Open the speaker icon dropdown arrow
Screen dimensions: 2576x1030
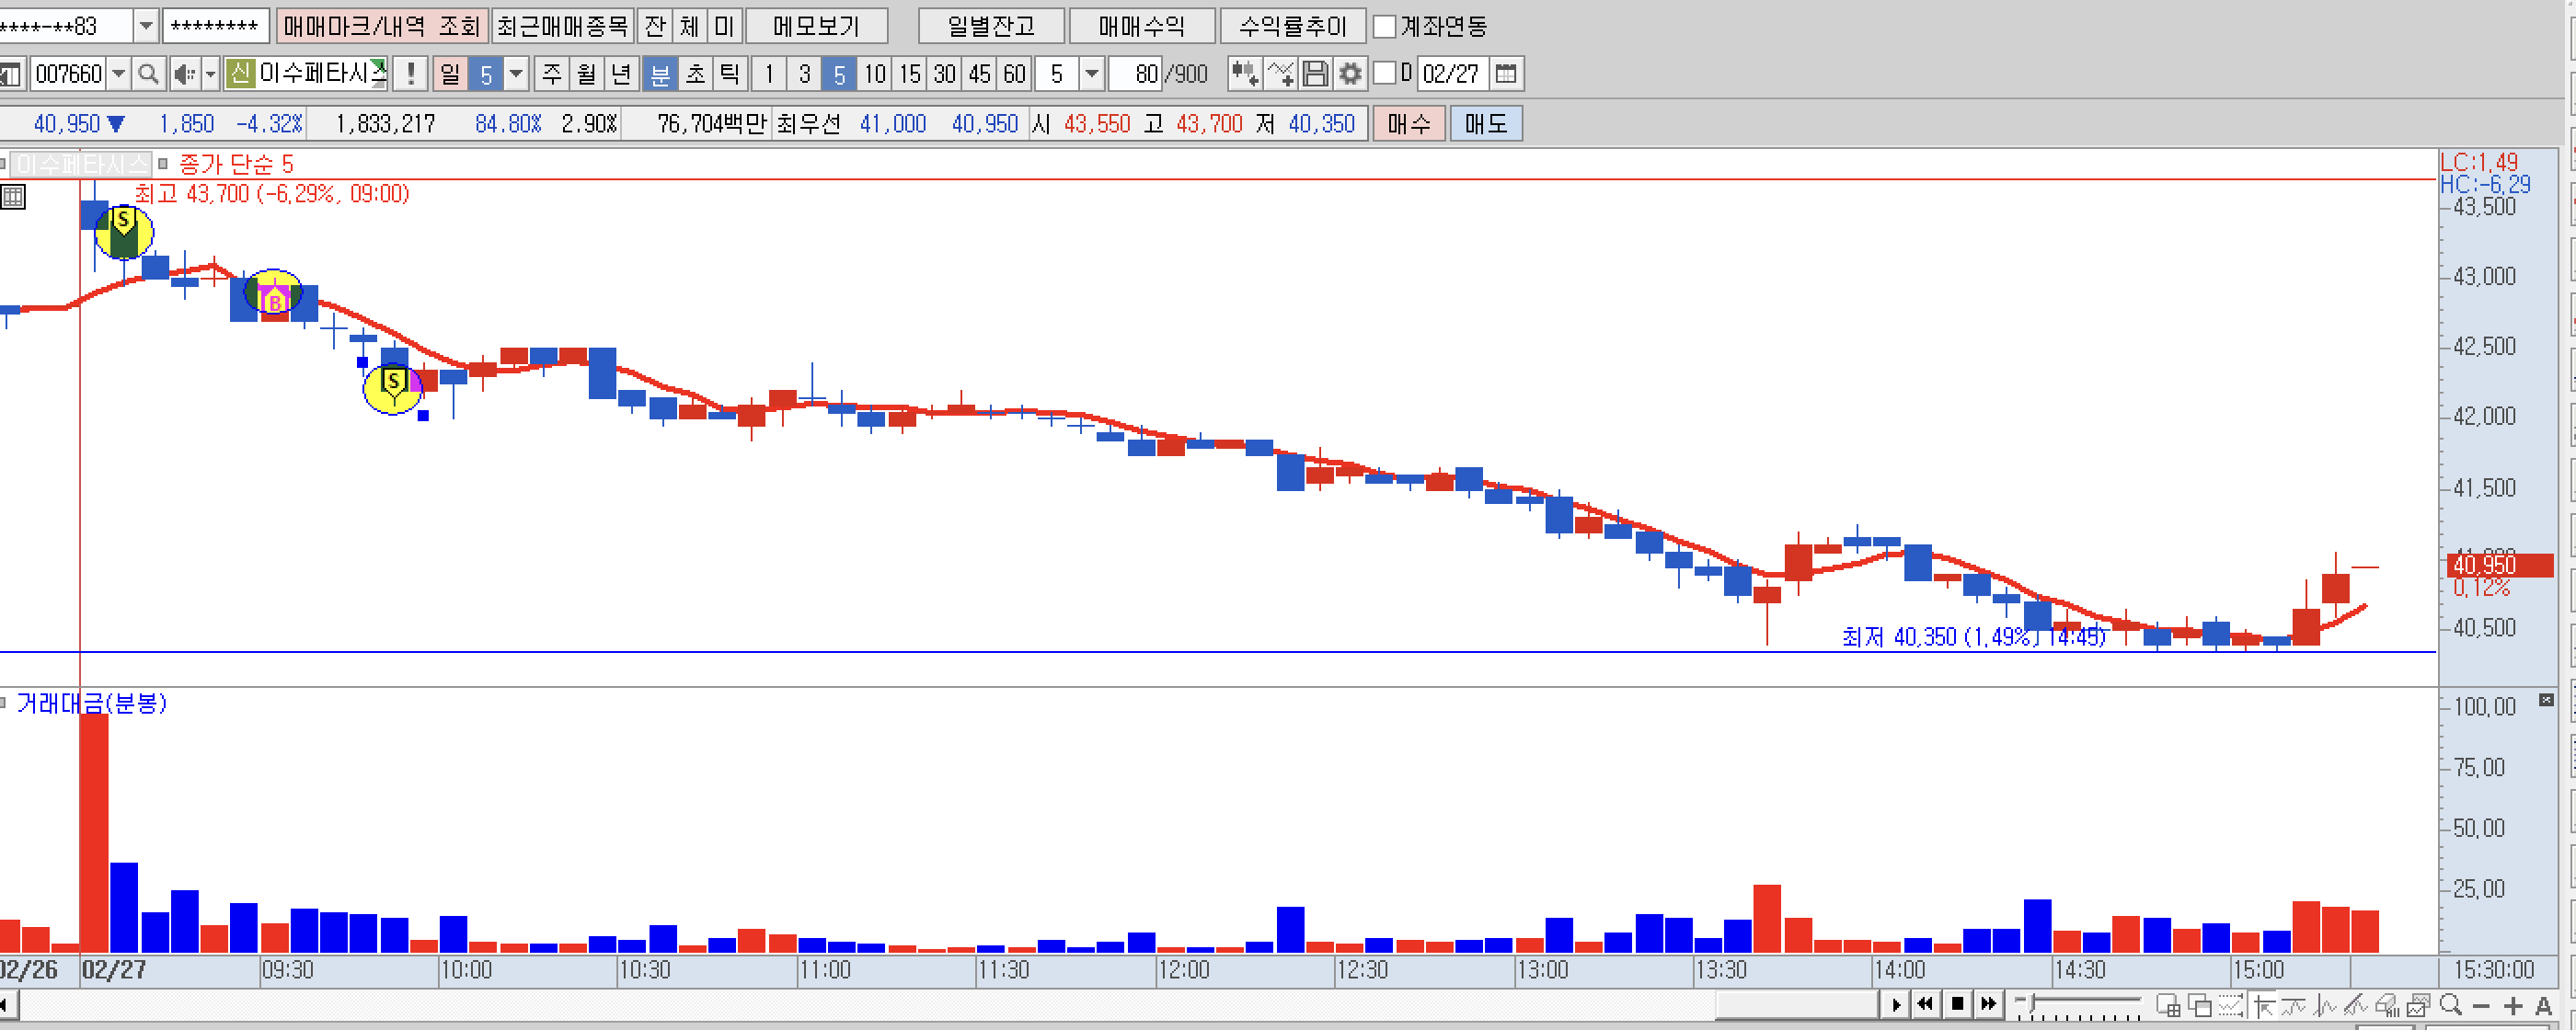pyautogui.click(x=210, y=74)
